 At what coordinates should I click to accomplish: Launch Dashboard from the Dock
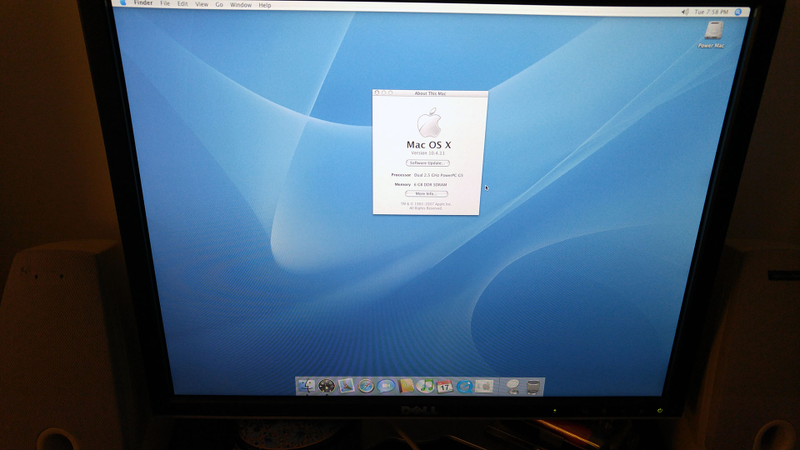[327, 386]
